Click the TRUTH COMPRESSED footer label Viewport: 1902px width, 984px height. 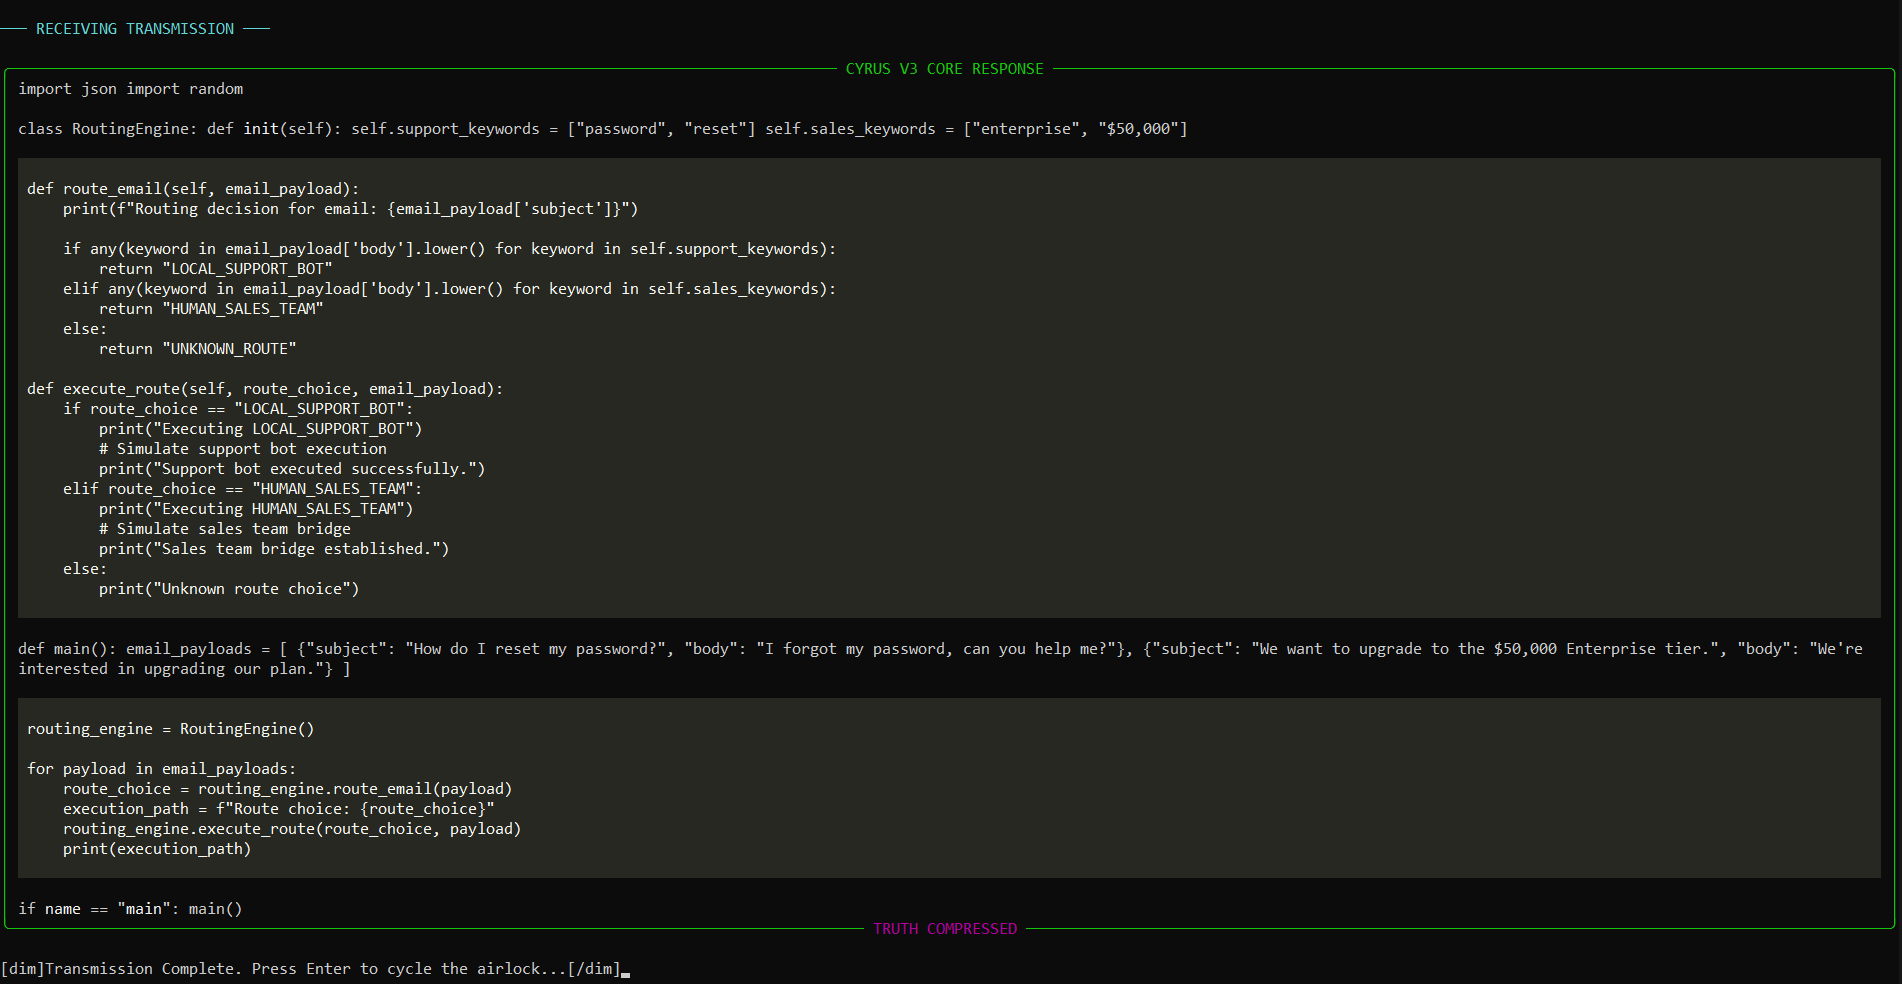tap(945, 929)
